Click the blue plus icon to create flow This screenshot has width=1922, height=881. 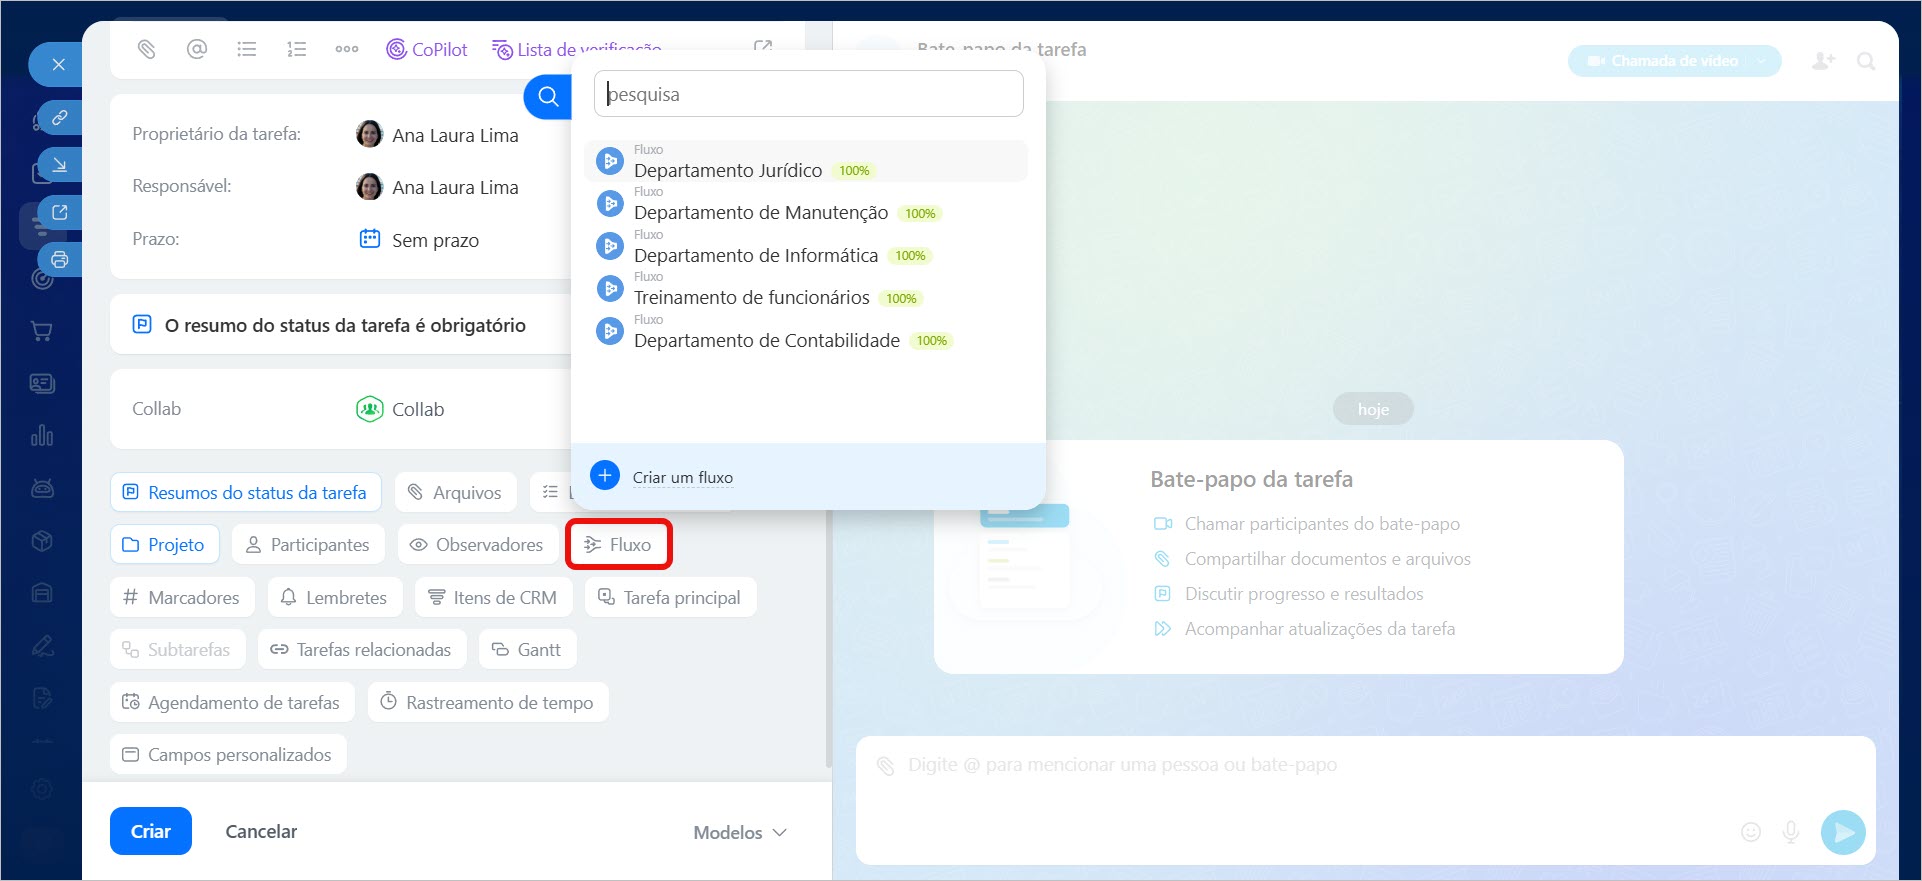[x=605, y=476]
